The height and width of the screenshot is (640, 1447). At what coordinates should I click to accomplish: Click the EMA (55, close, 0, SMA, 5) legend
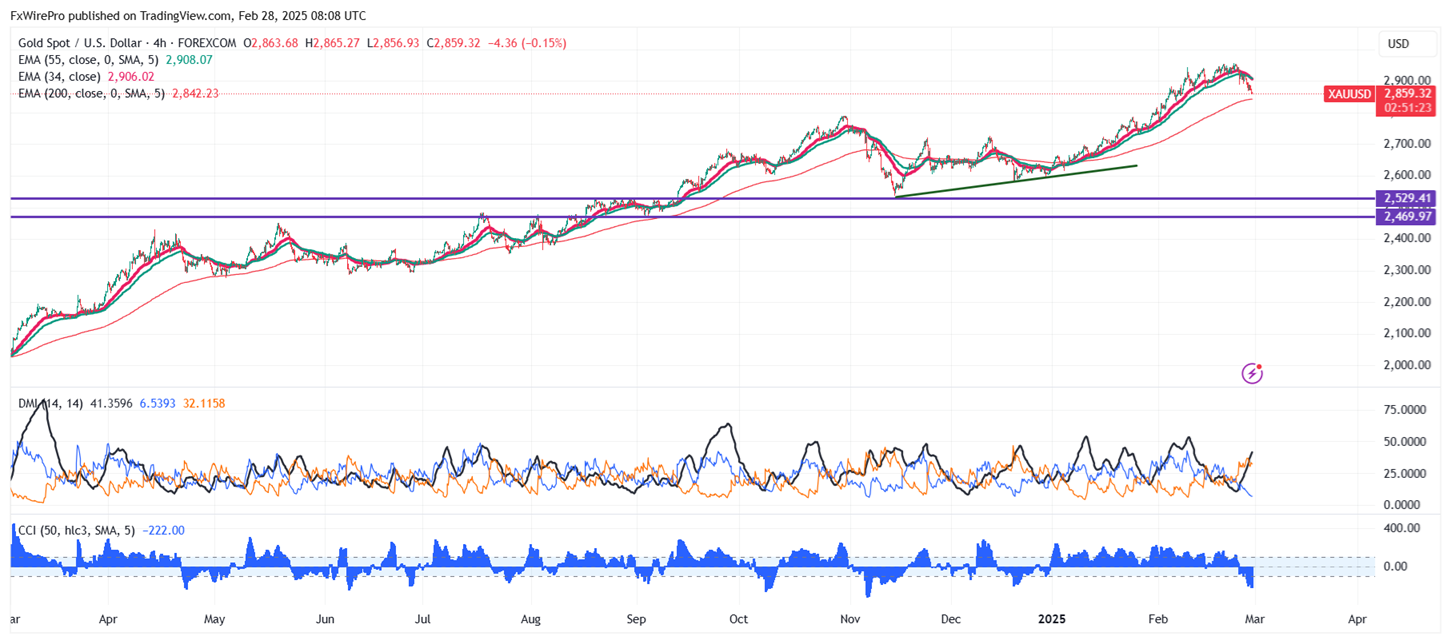click(86, 60)
